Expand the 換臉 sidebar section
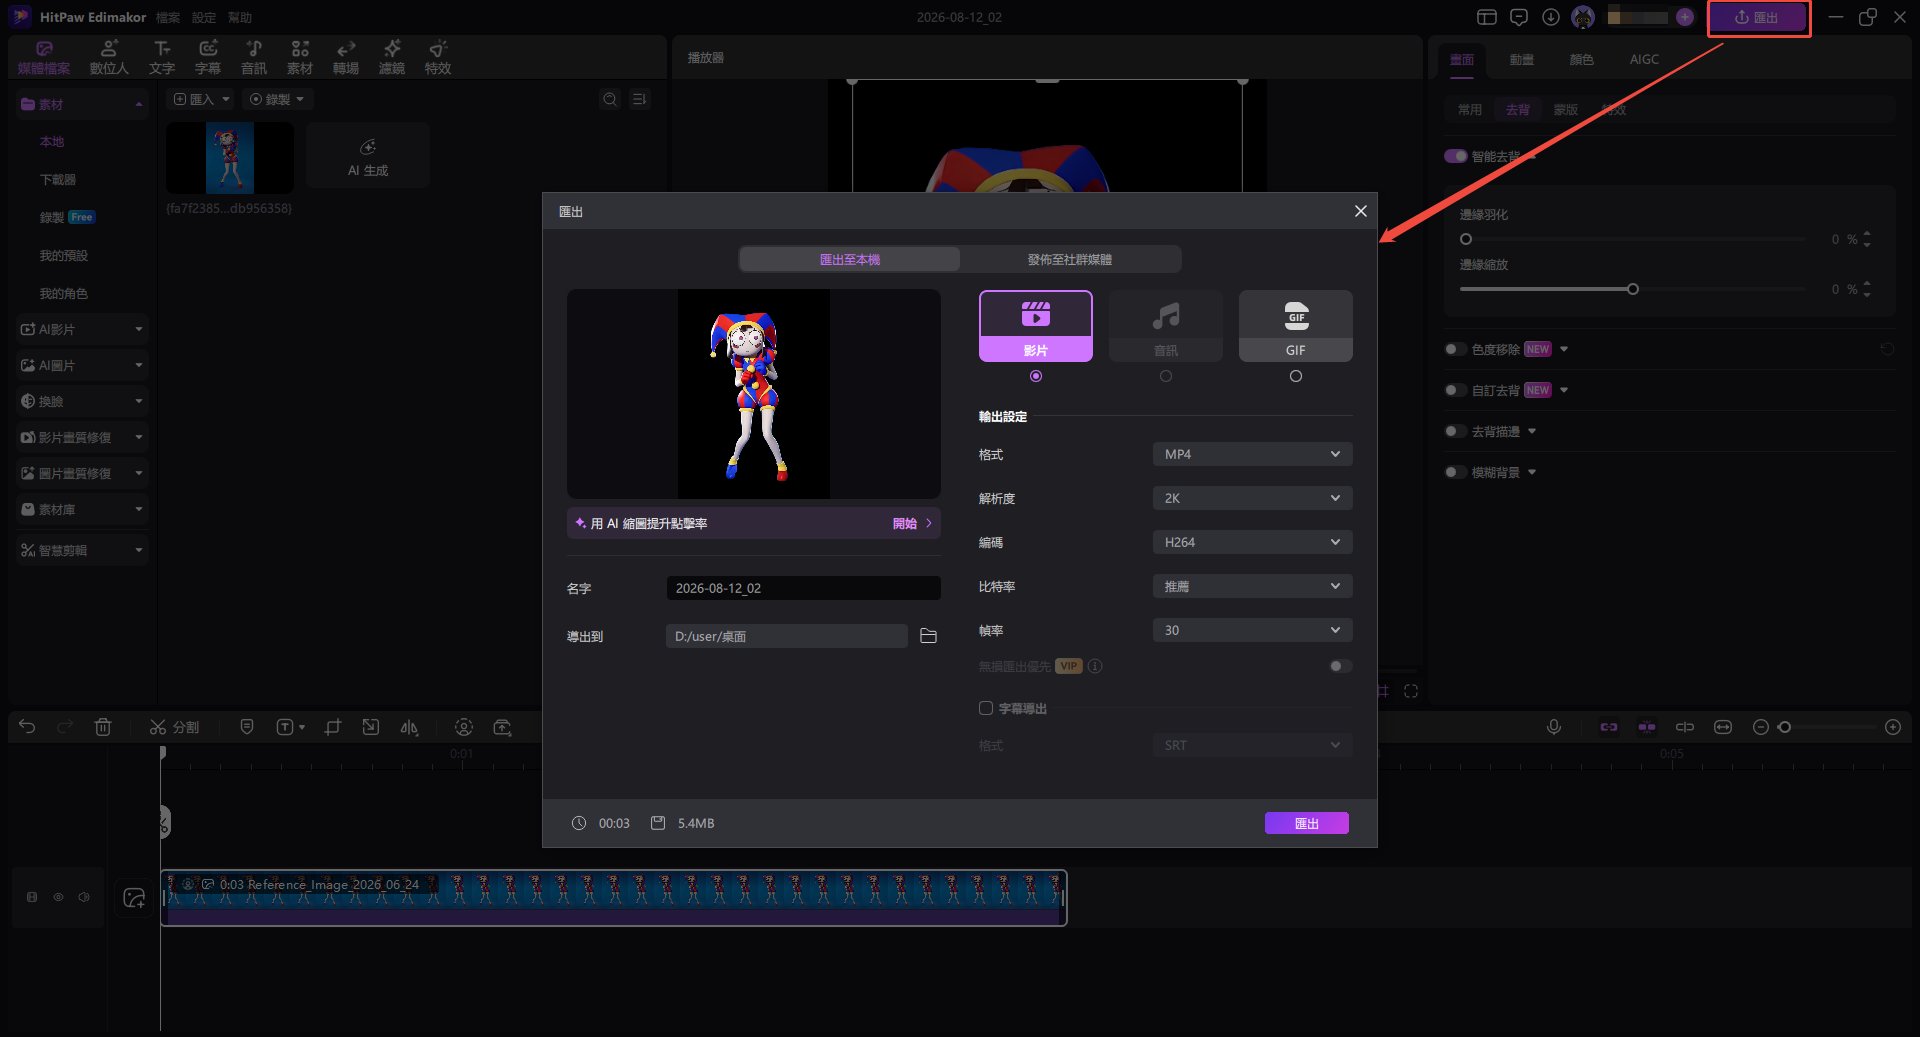Screen dimensions: 1920x1037 click(x=82, y=401)
